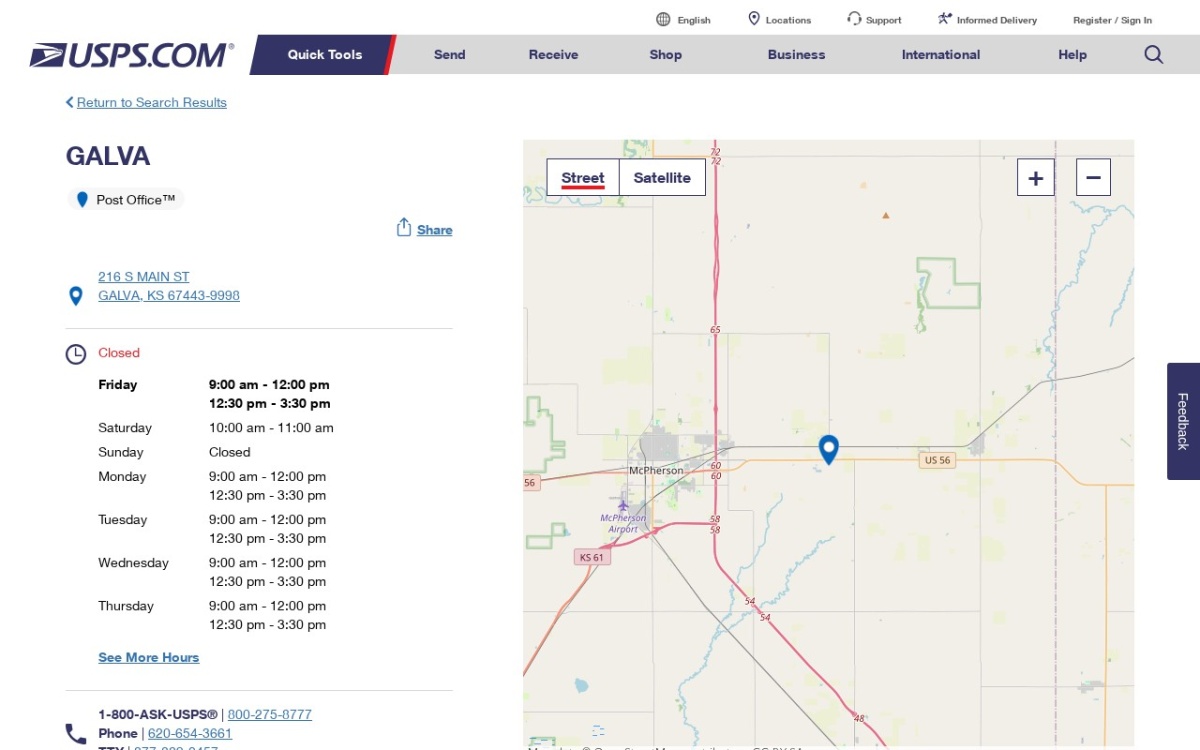
Task: Click Saturday hours 10:00 am - 11:00 am
Action: (271, 428)
